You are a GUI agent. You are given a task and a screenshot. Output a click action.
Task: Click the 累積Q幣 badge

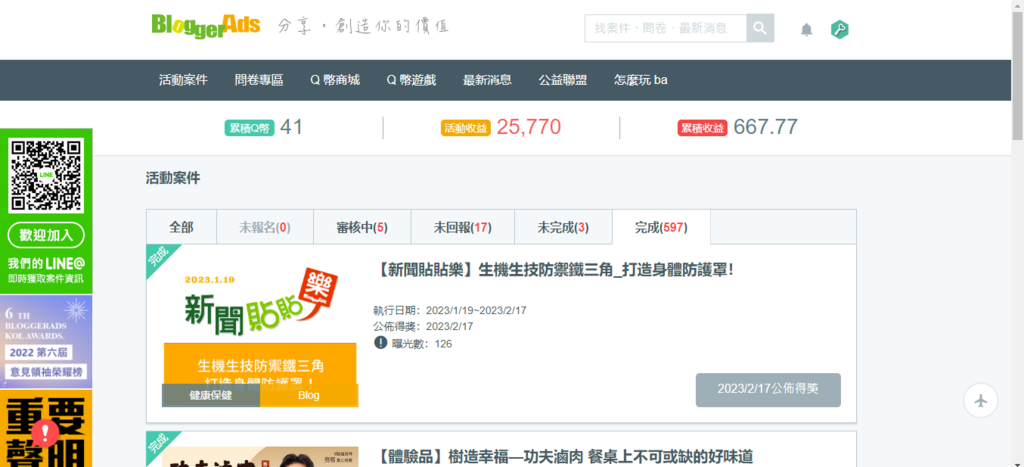tap(249, 128)
